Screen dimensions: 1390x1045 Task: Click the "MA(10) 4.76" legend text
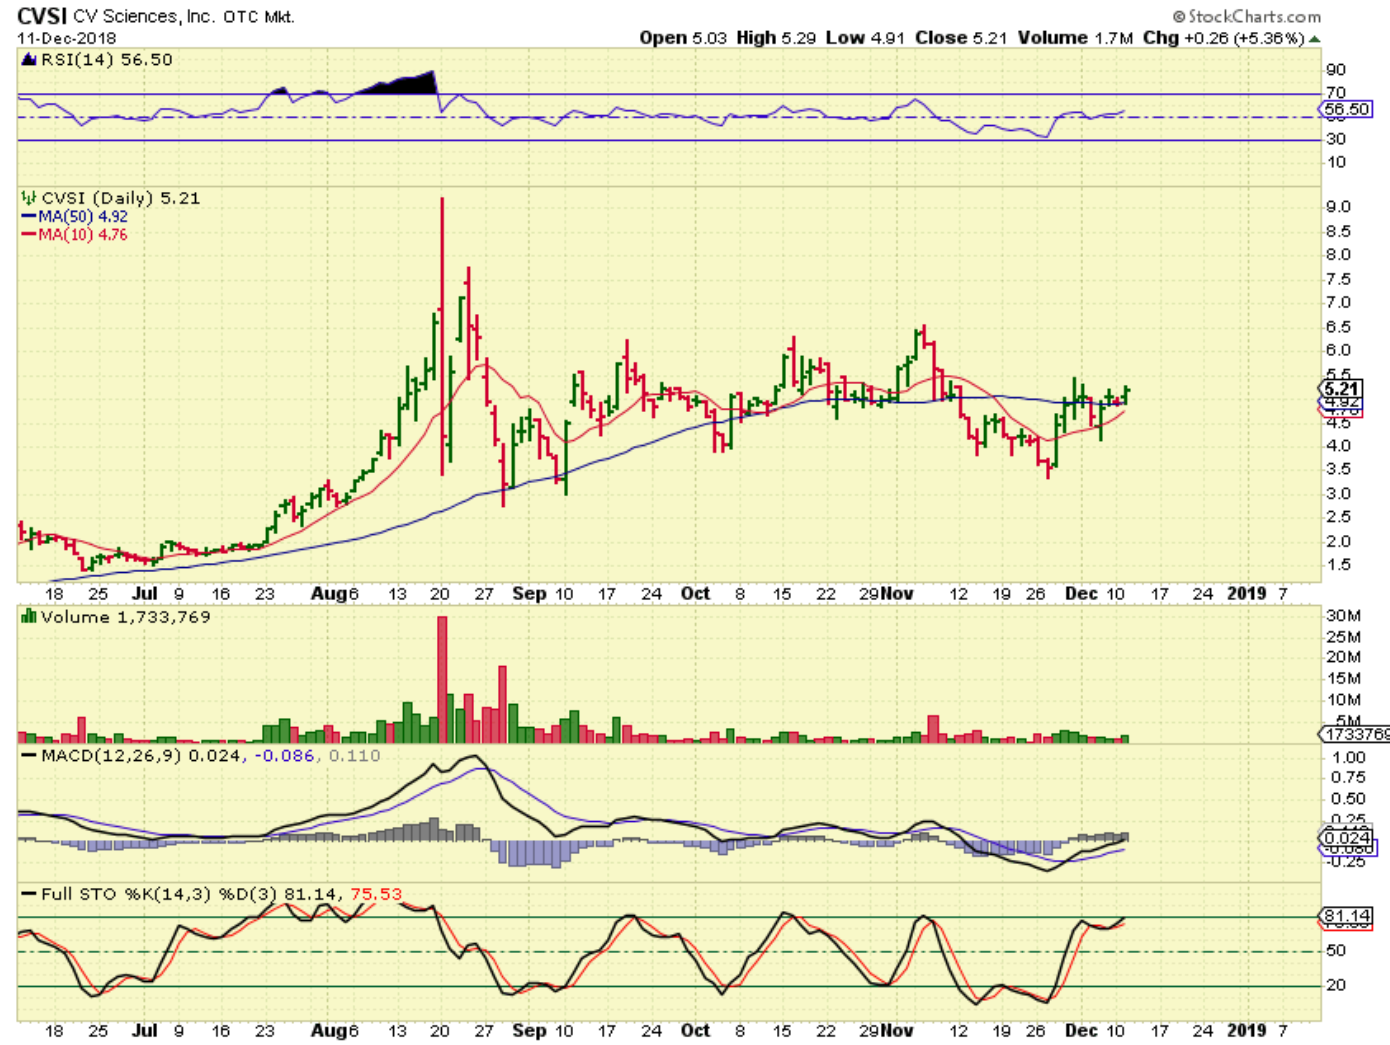[x=83, y=234]
